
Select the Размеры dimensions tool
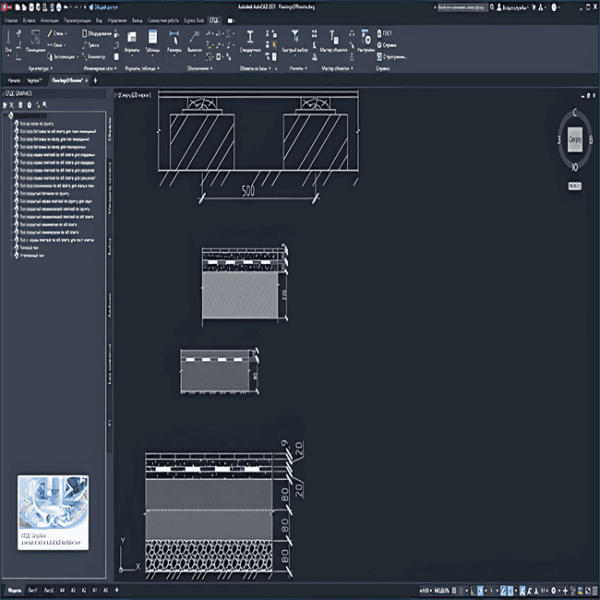coord(174,42)
